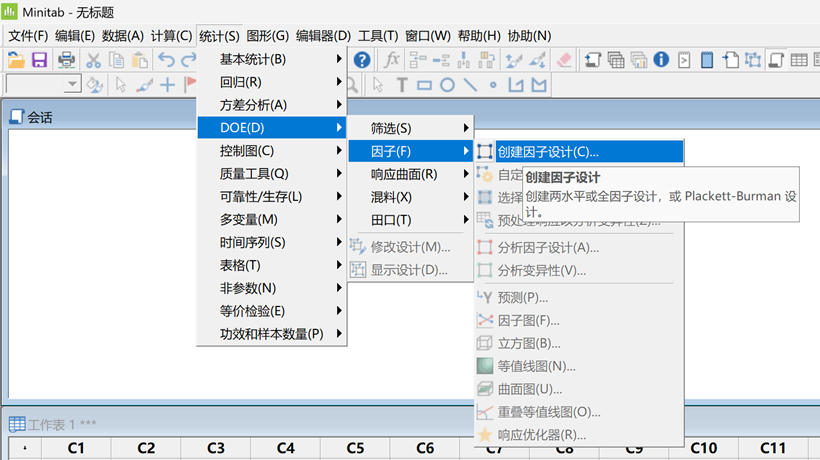This screenshot has width=820, height=460.
Task: Expand the 筛选(S) submenu
Action: click(411, 128)
